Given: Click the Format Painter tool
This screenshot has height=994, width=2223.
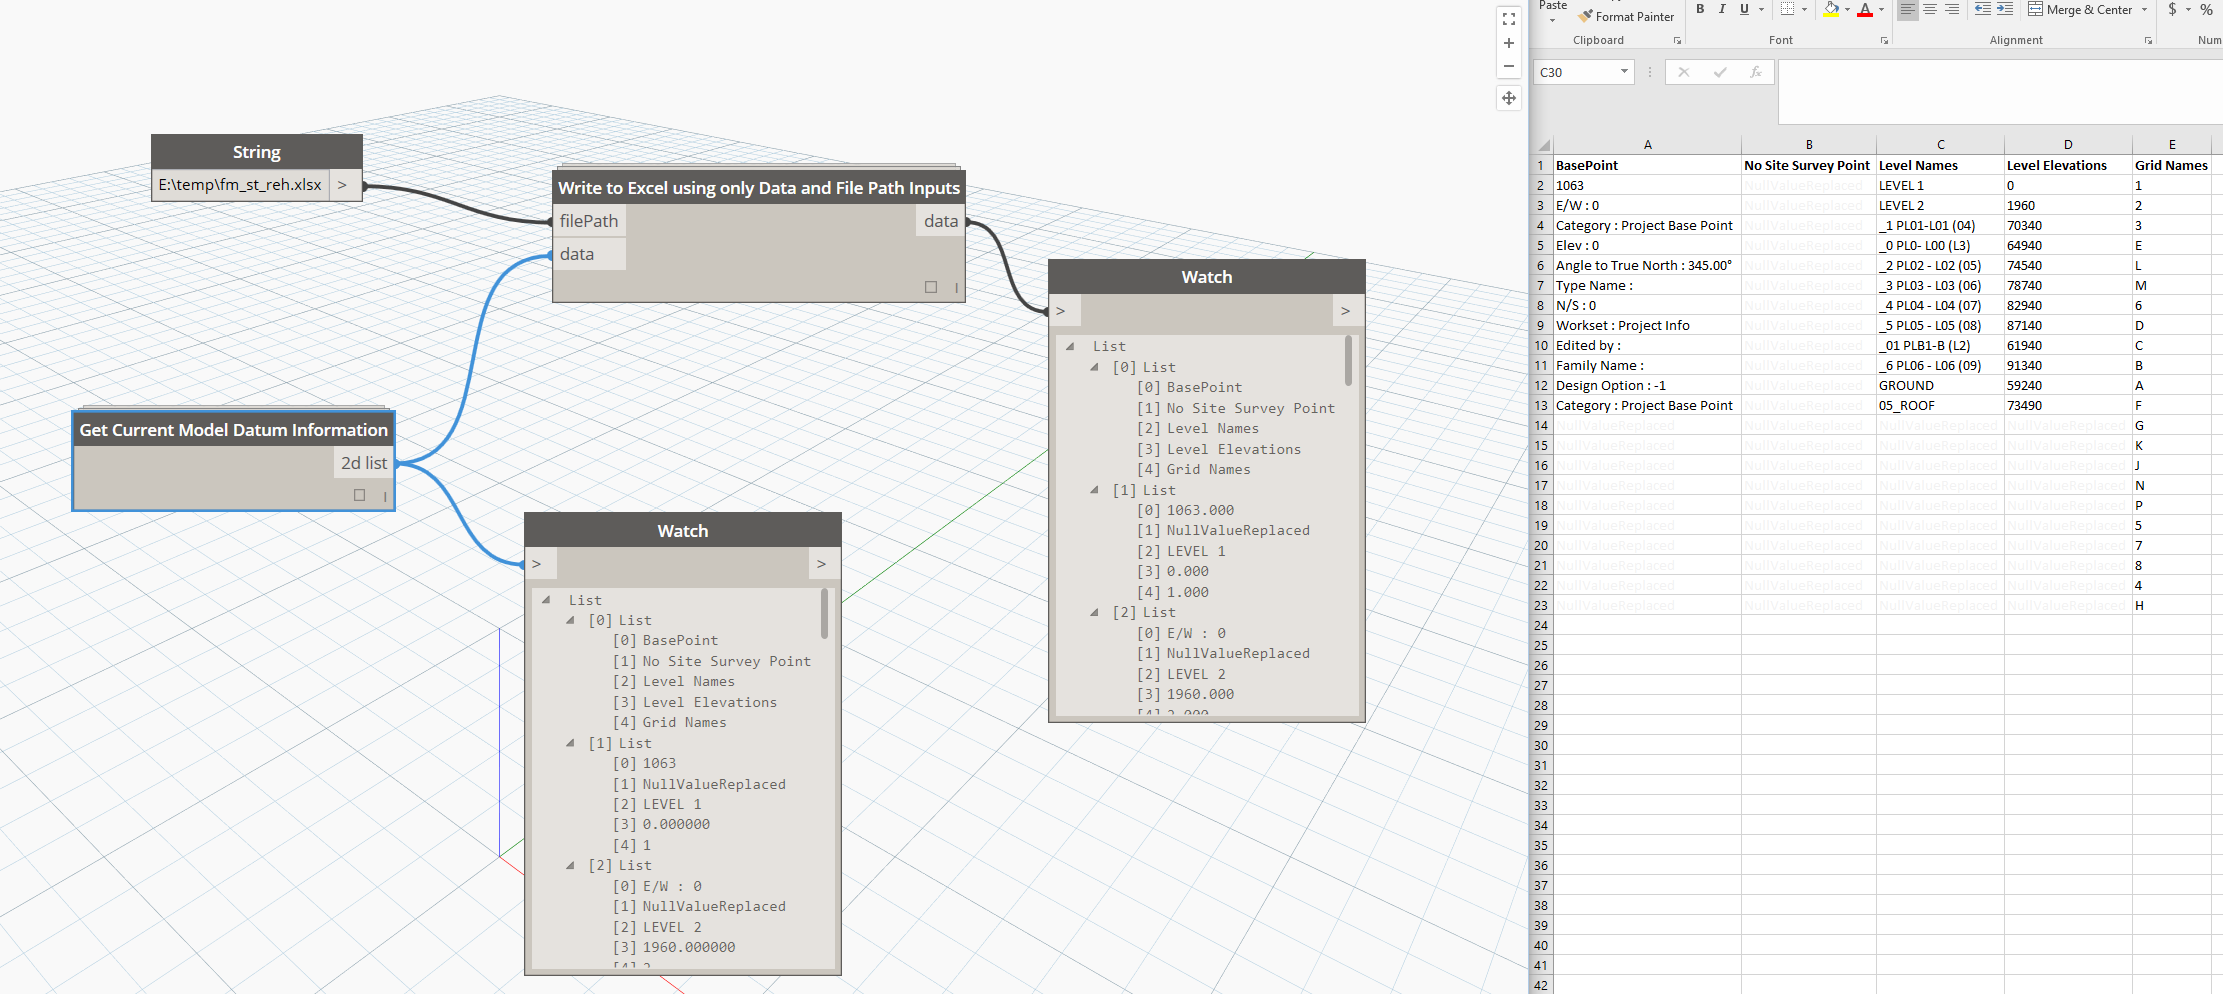Looking at the screenshot, I should pos(1626,17).
